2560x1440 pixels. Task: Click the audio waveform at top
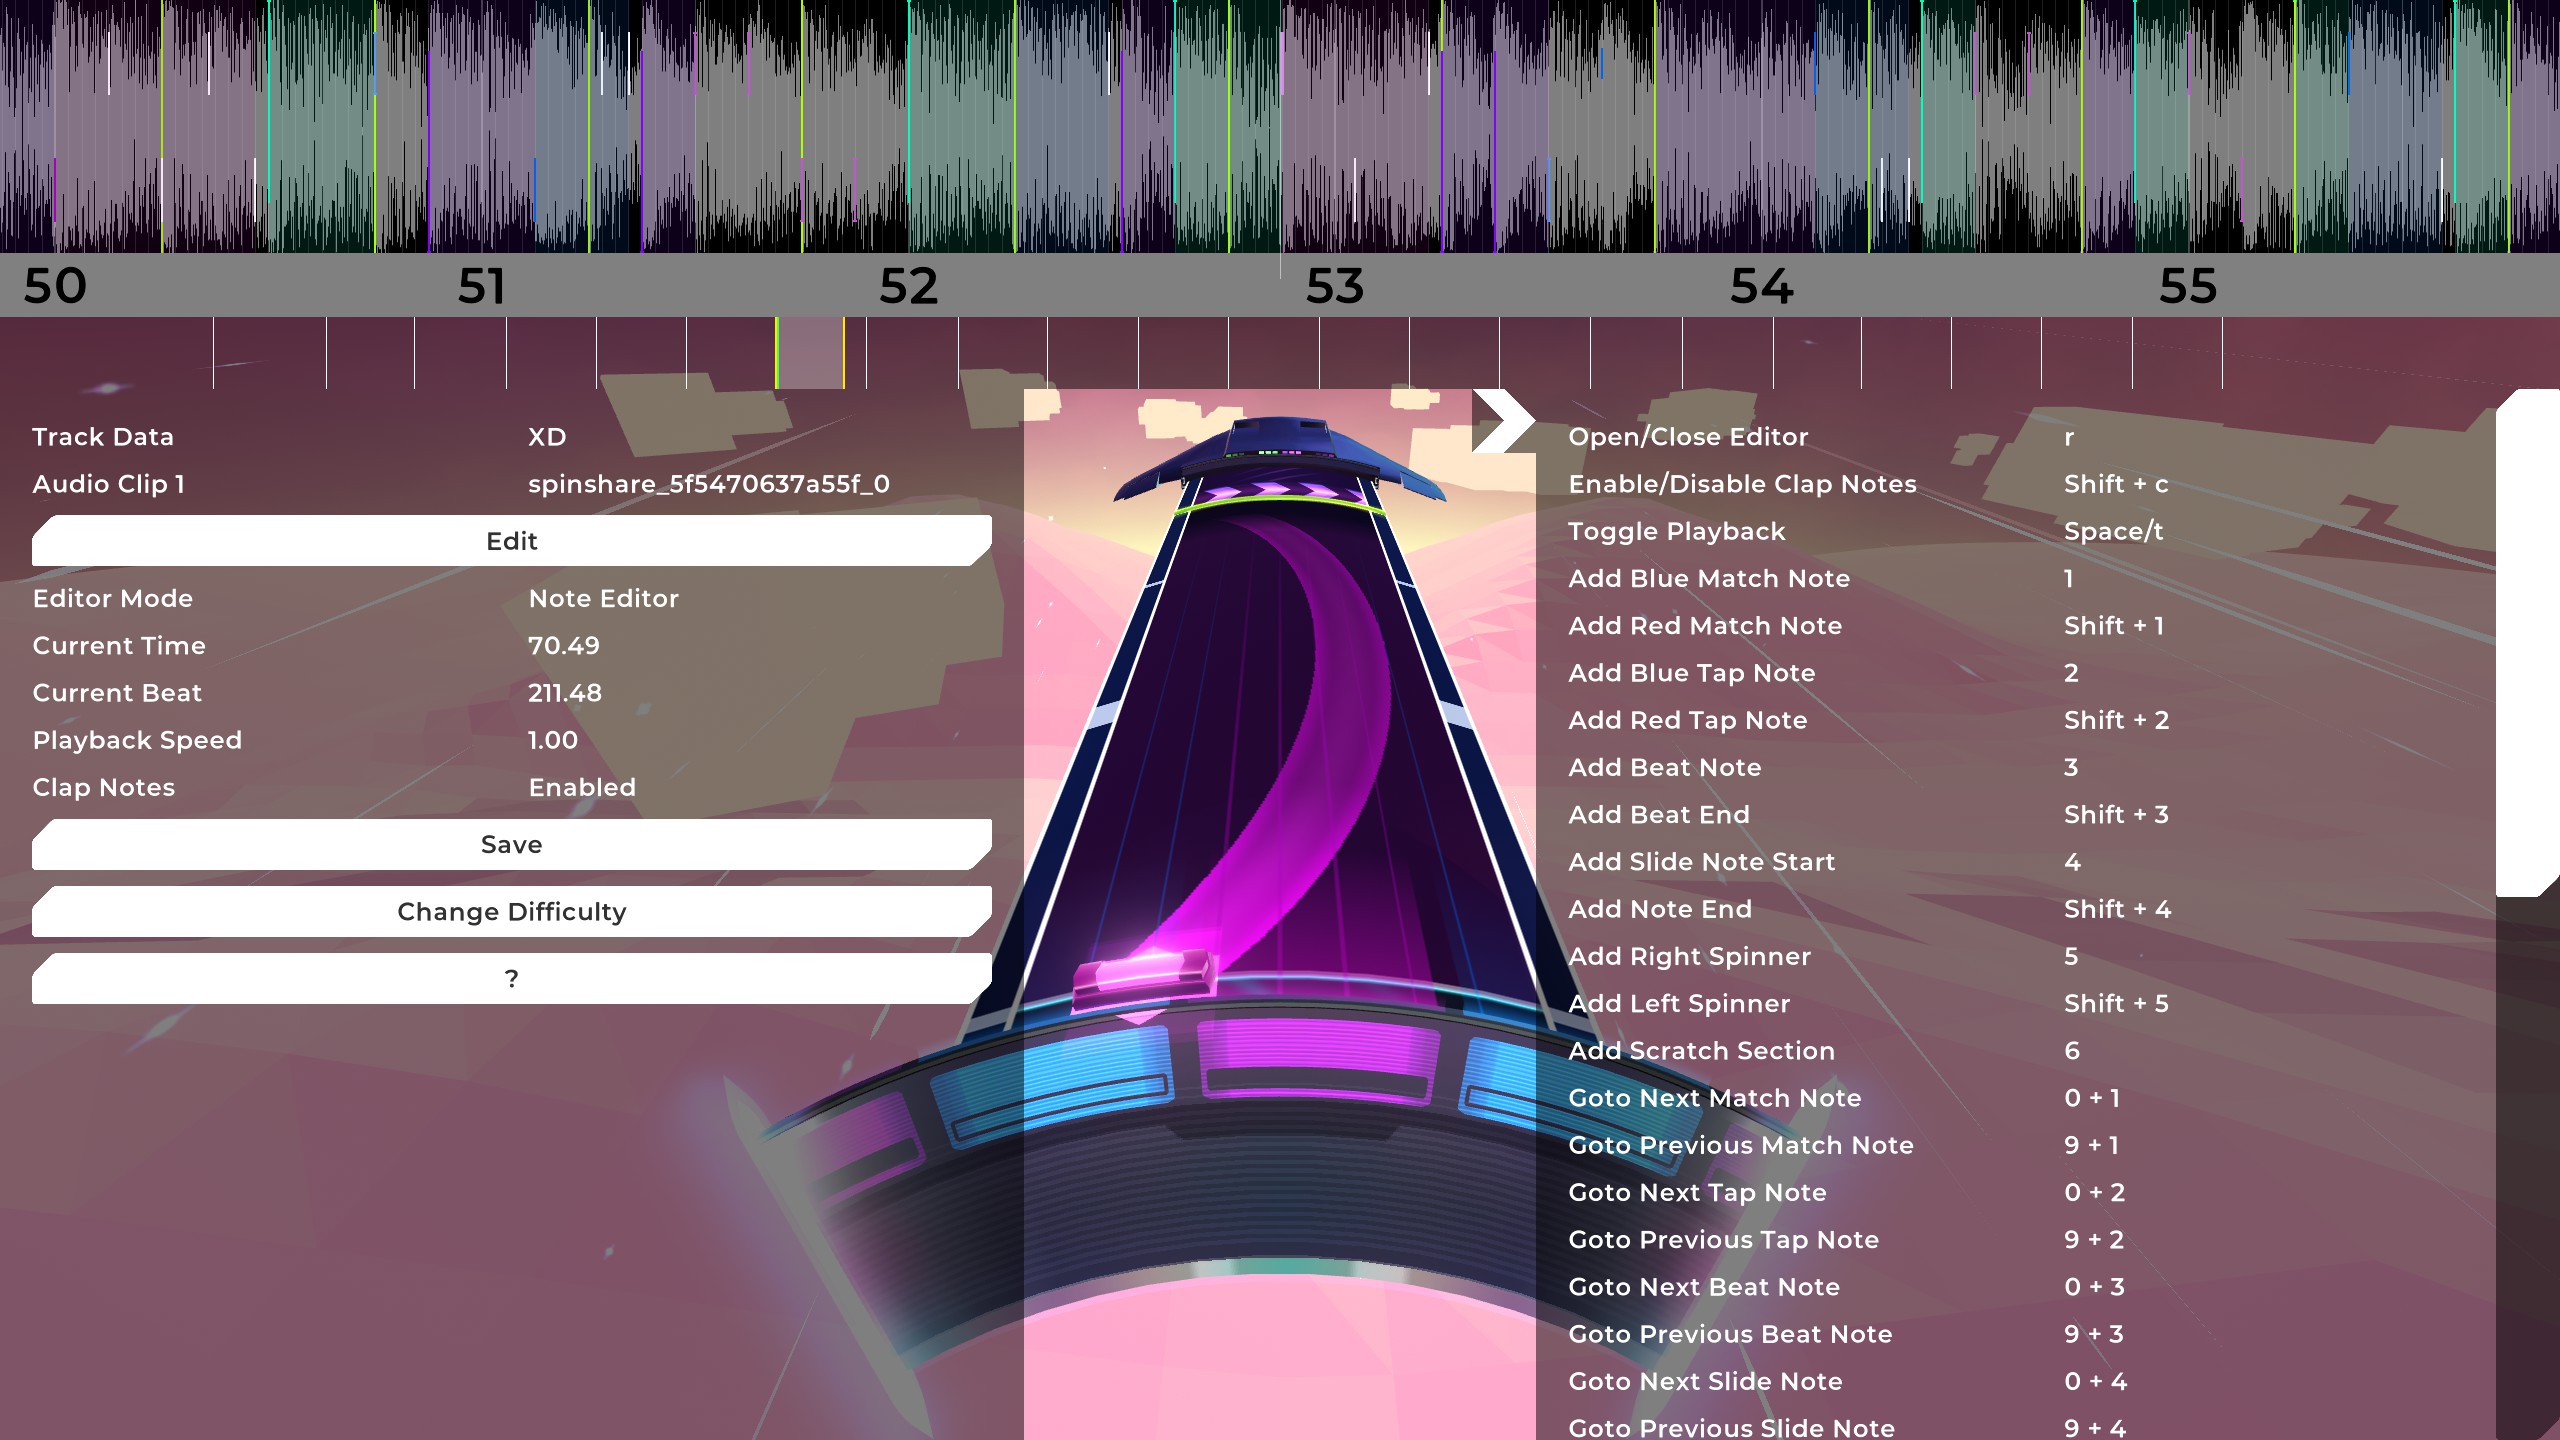pos(1280,125)
